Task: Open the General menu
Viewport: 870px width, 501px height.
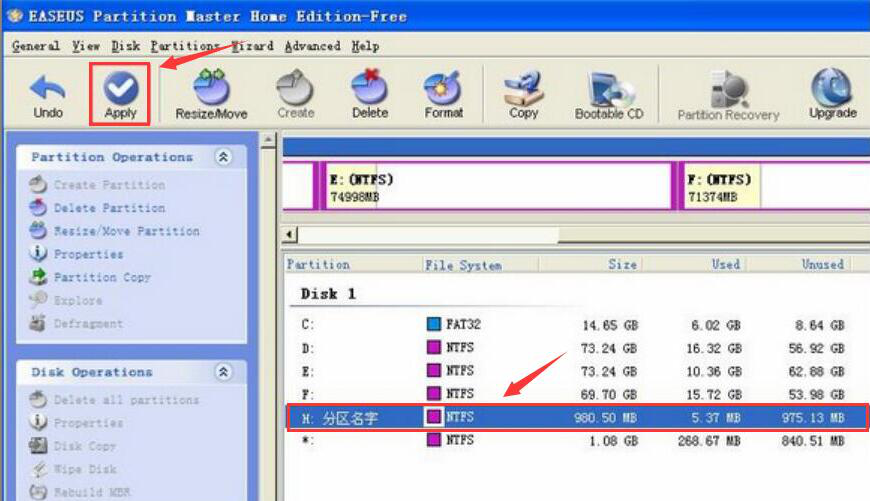Action: click(x=36, y=46)
